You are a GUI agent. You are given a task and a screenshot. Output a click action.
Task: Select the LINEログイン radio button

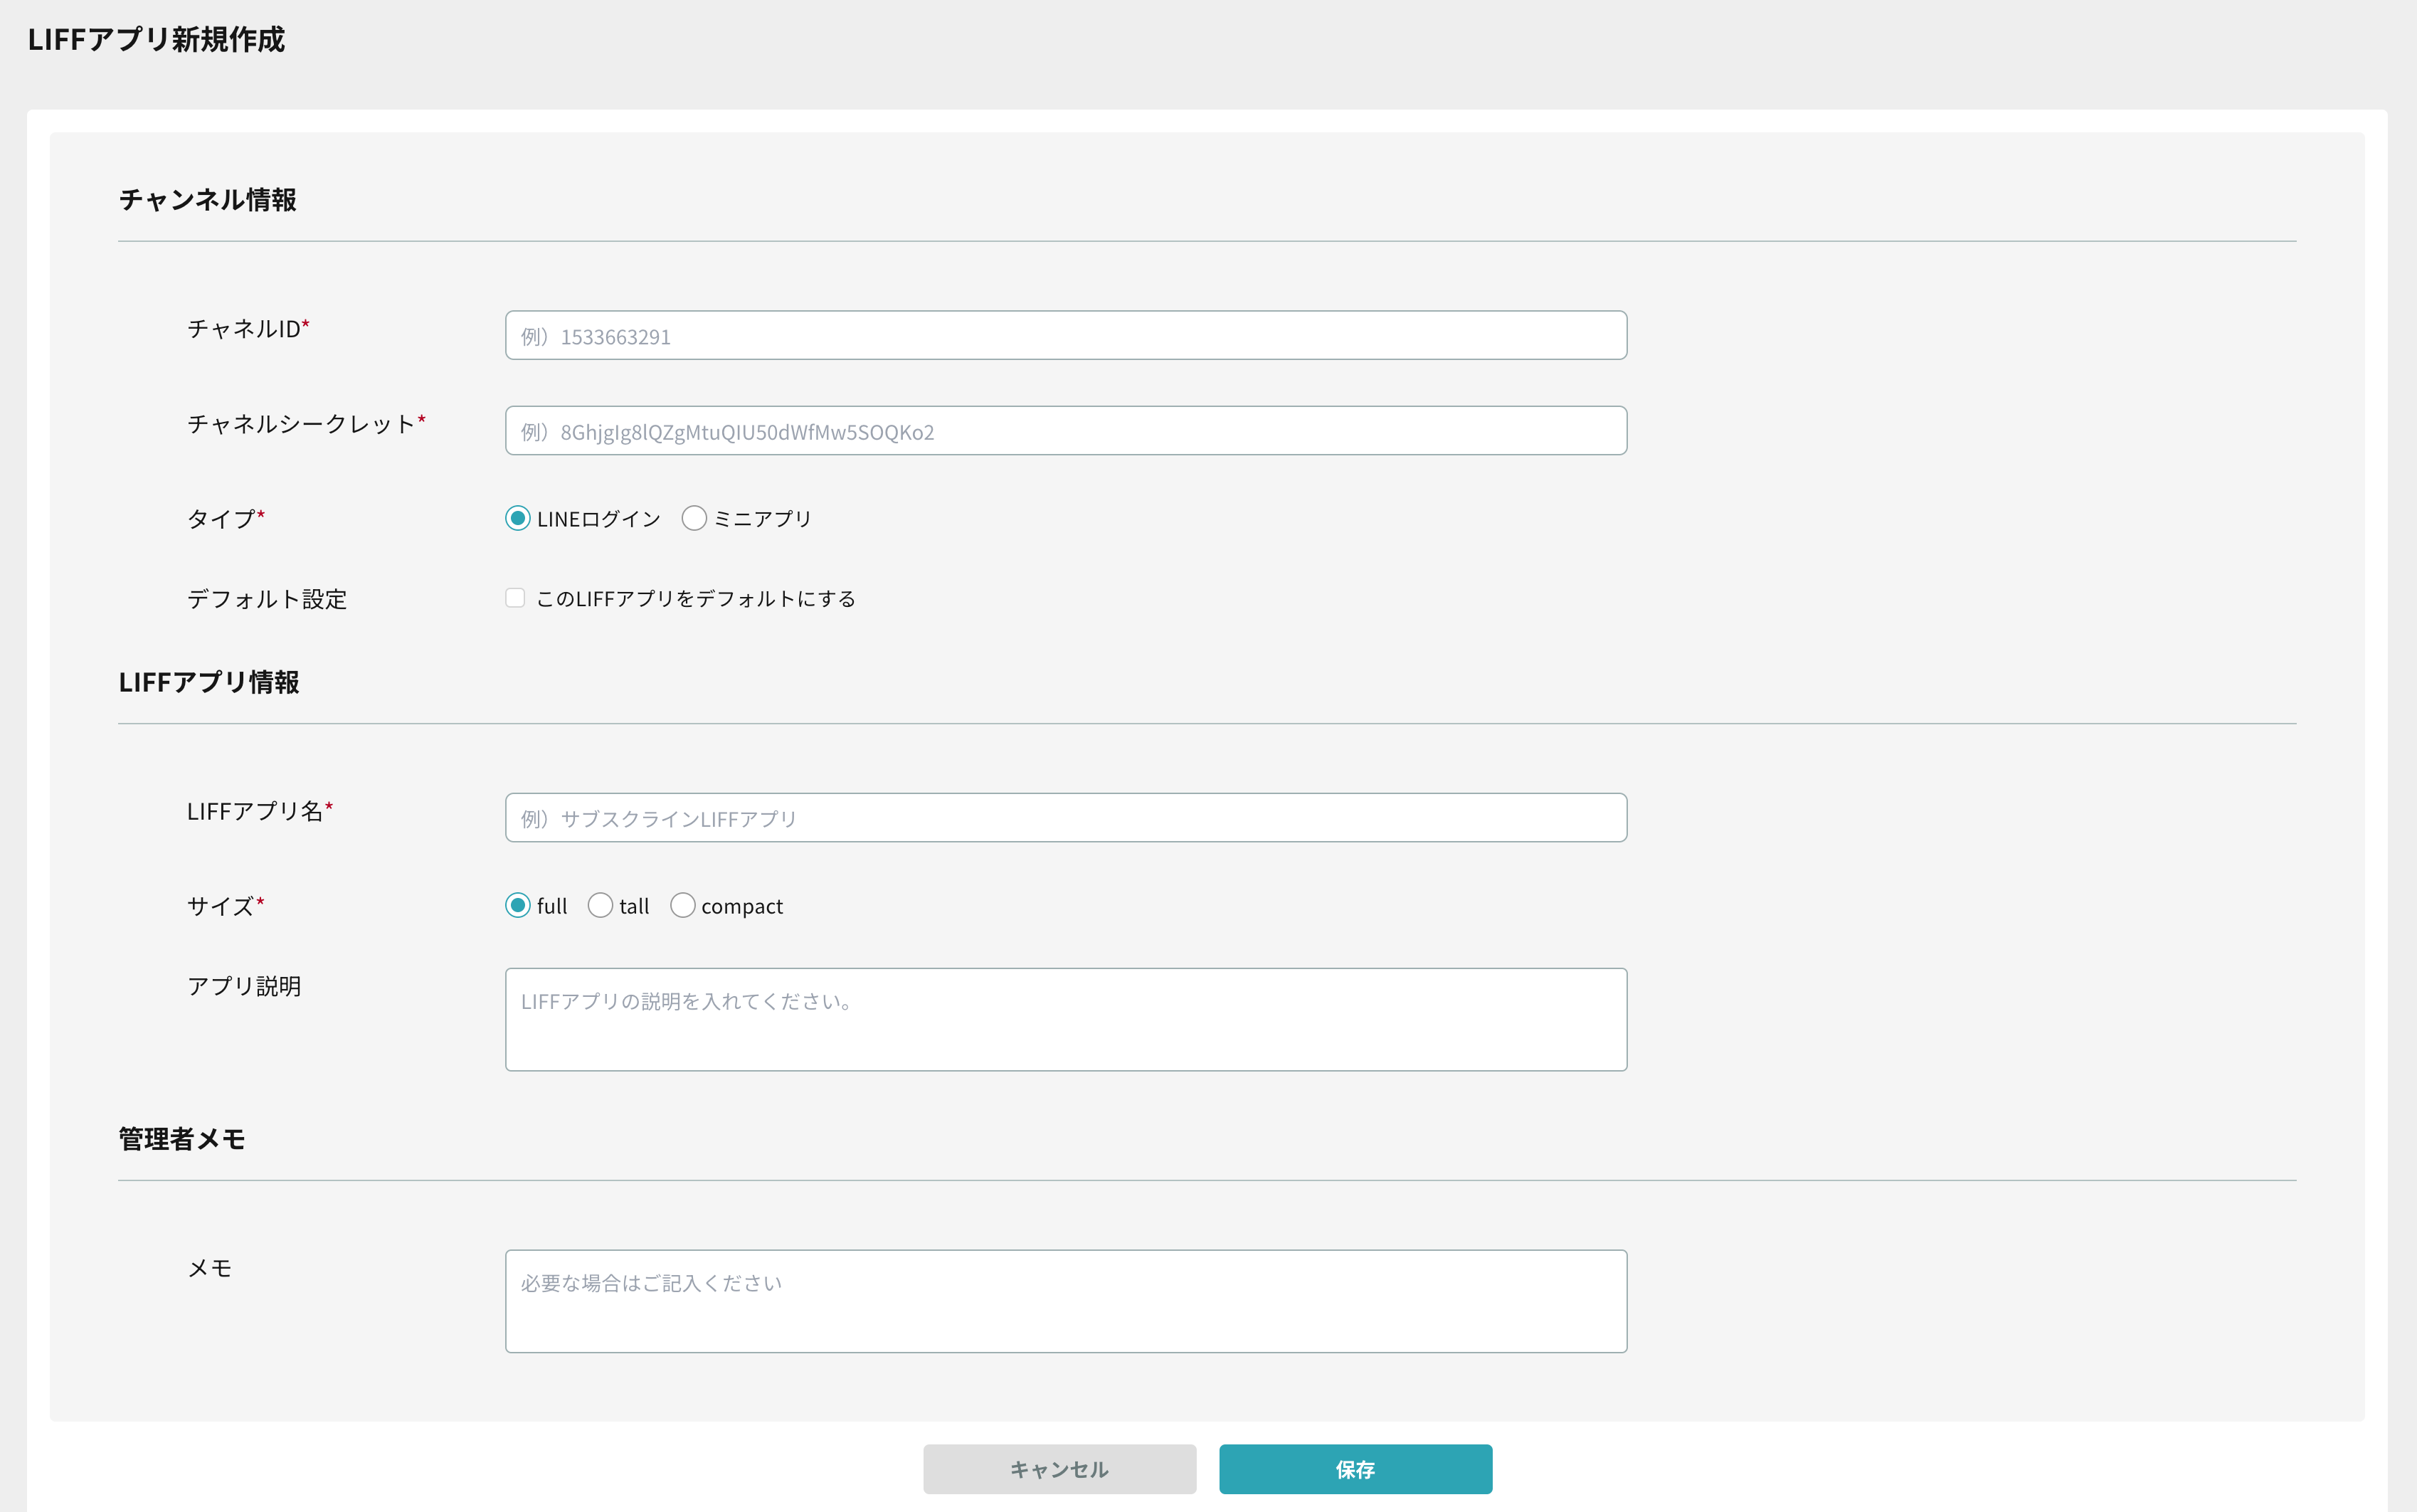click(518, 518)
